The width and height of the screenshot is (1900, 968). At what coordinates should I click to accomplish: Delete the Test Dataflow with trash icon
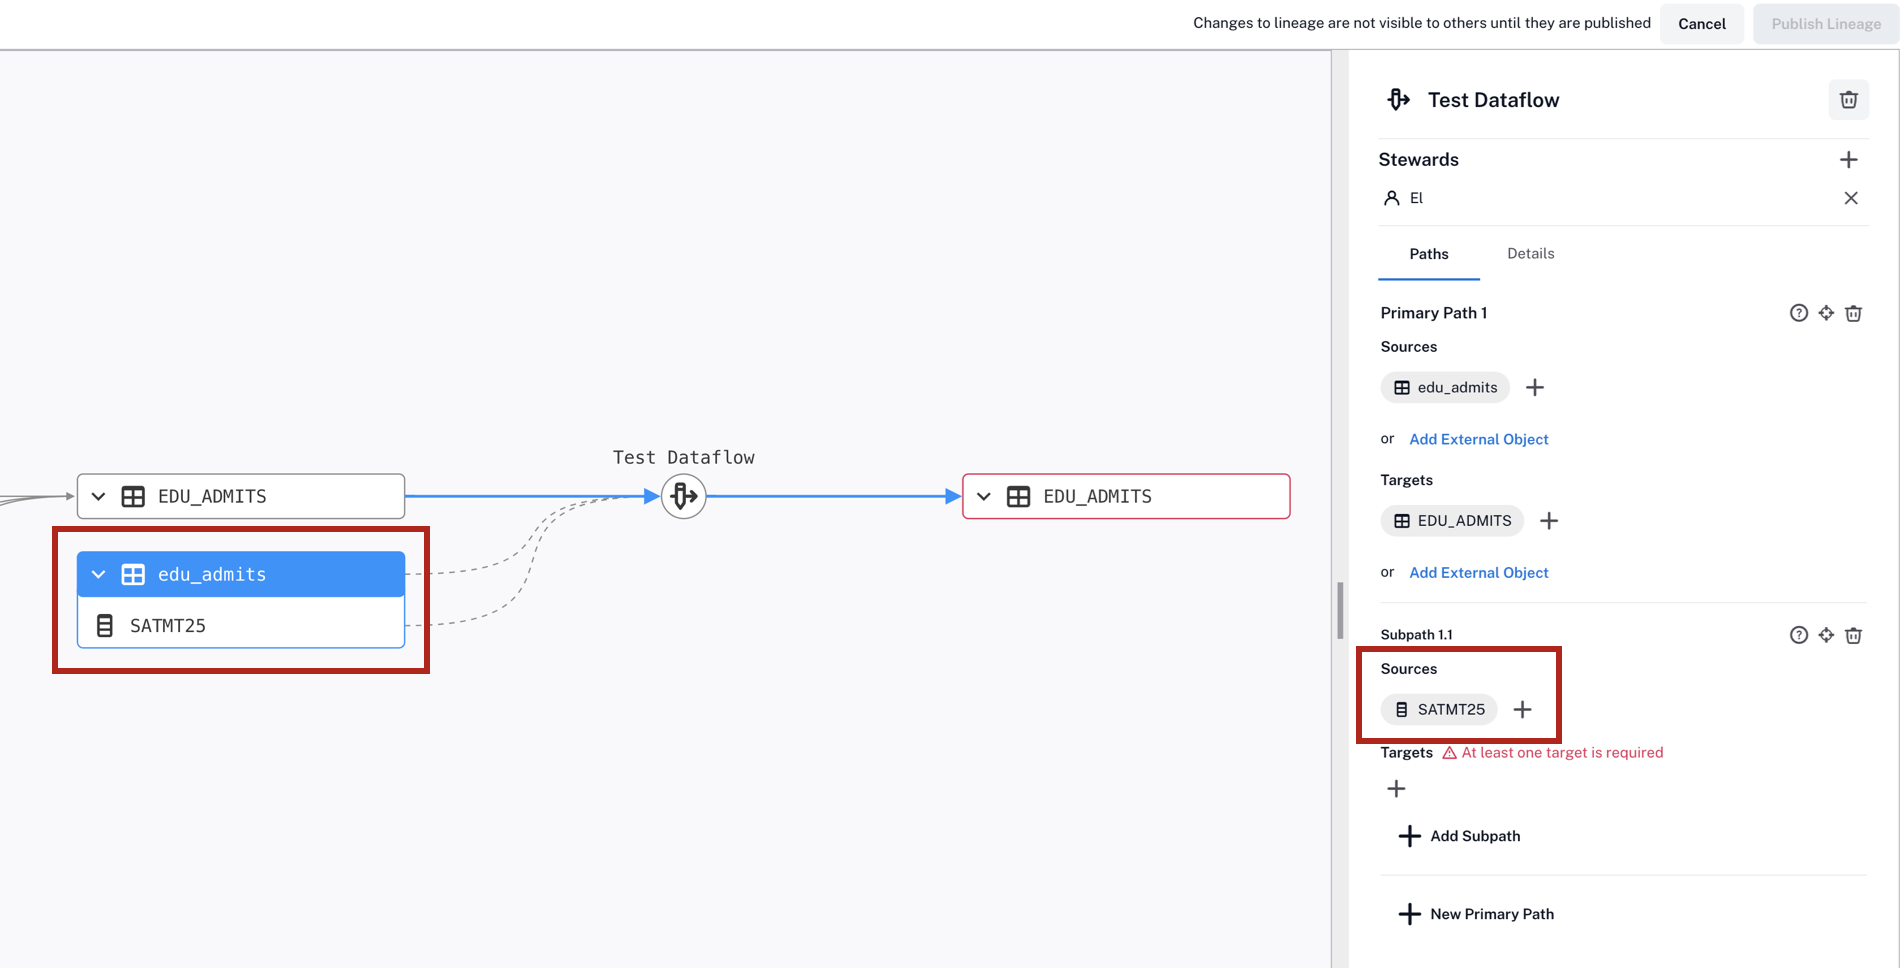point(1848,100)
